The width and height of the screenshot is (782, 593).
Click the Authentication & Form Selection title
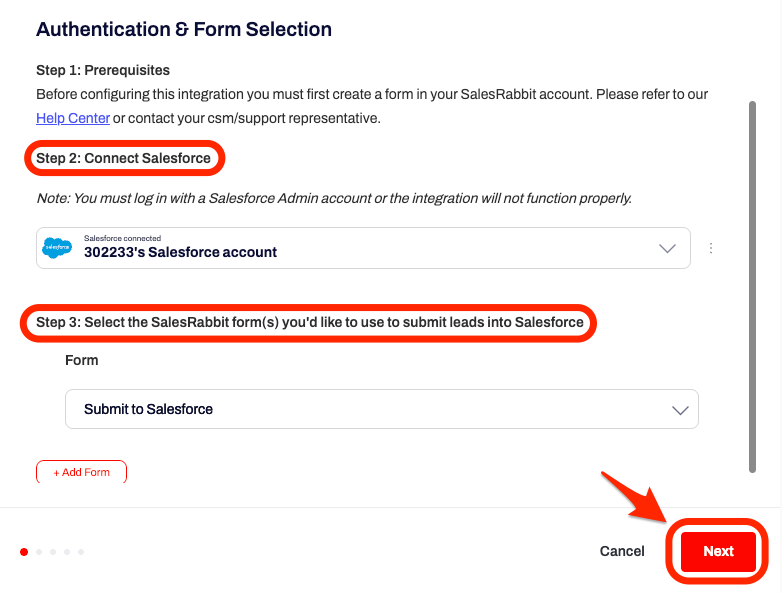tap(184, 29)
